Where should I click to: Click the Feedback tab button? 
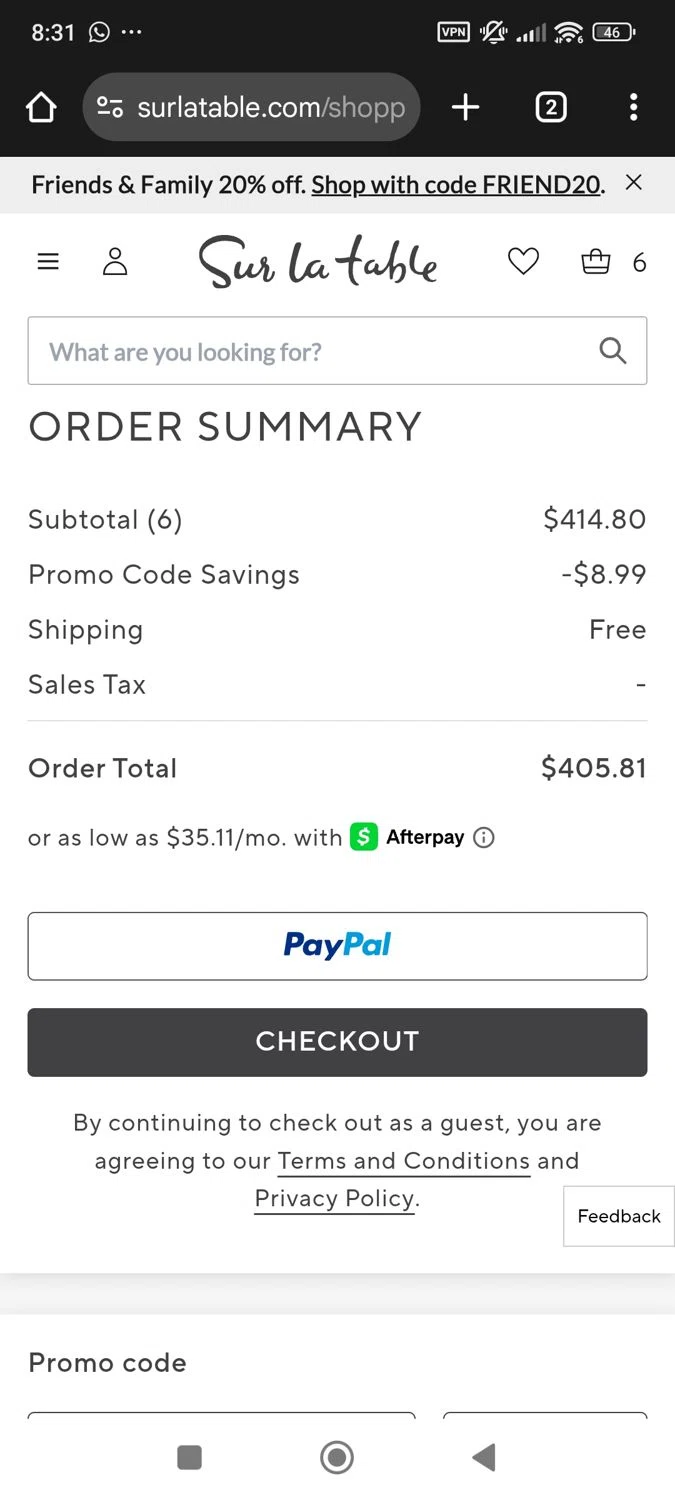[x=619, y=1216]
